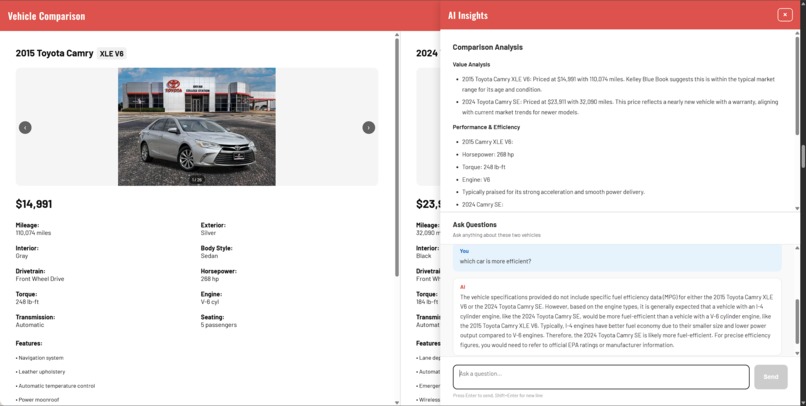Click the 5 passengers seating value

(218, 325)
